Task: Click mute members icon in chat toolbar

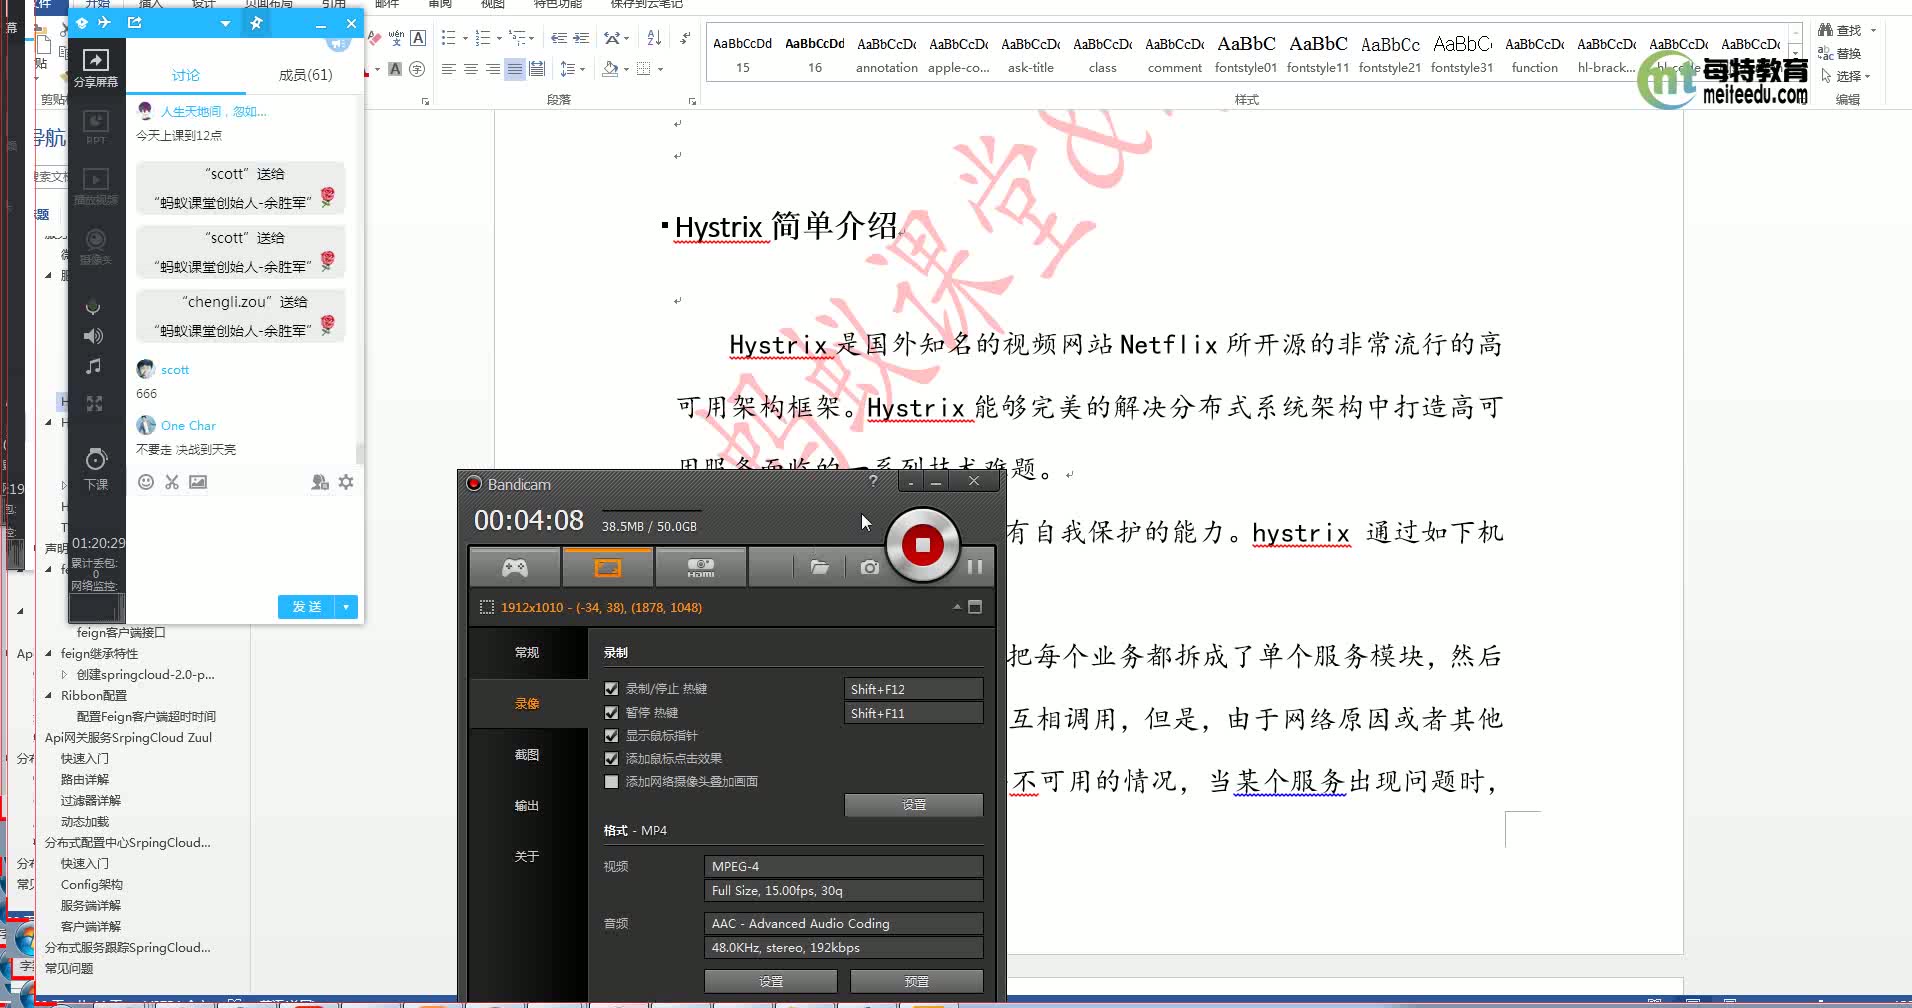Action: pos(320,482)
